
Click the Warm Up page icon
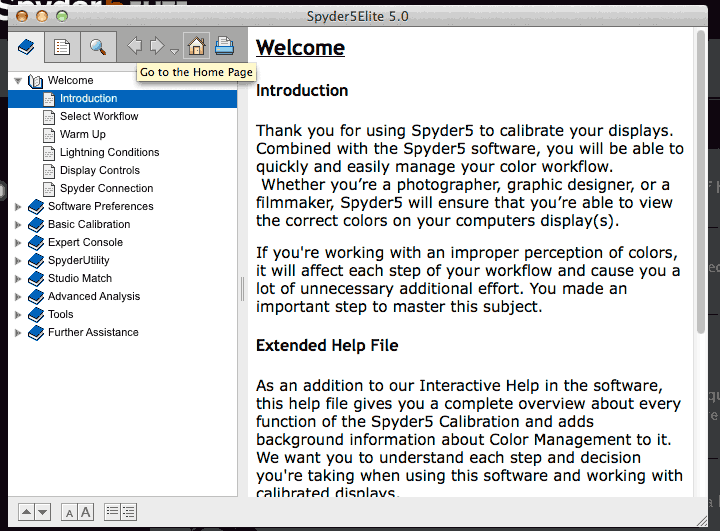click(49, 135)
